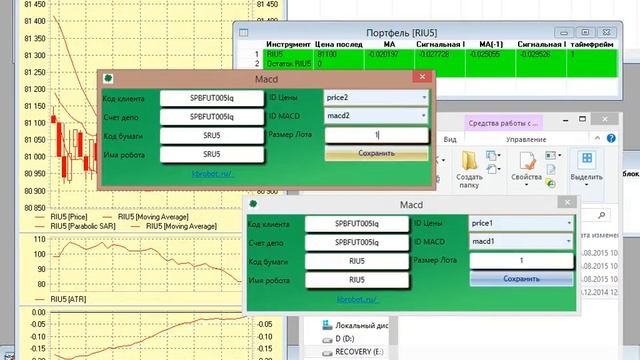The image size is (640, 360).
Task: Switch to the Вид ribbon tab
Action: click(450, 140)
